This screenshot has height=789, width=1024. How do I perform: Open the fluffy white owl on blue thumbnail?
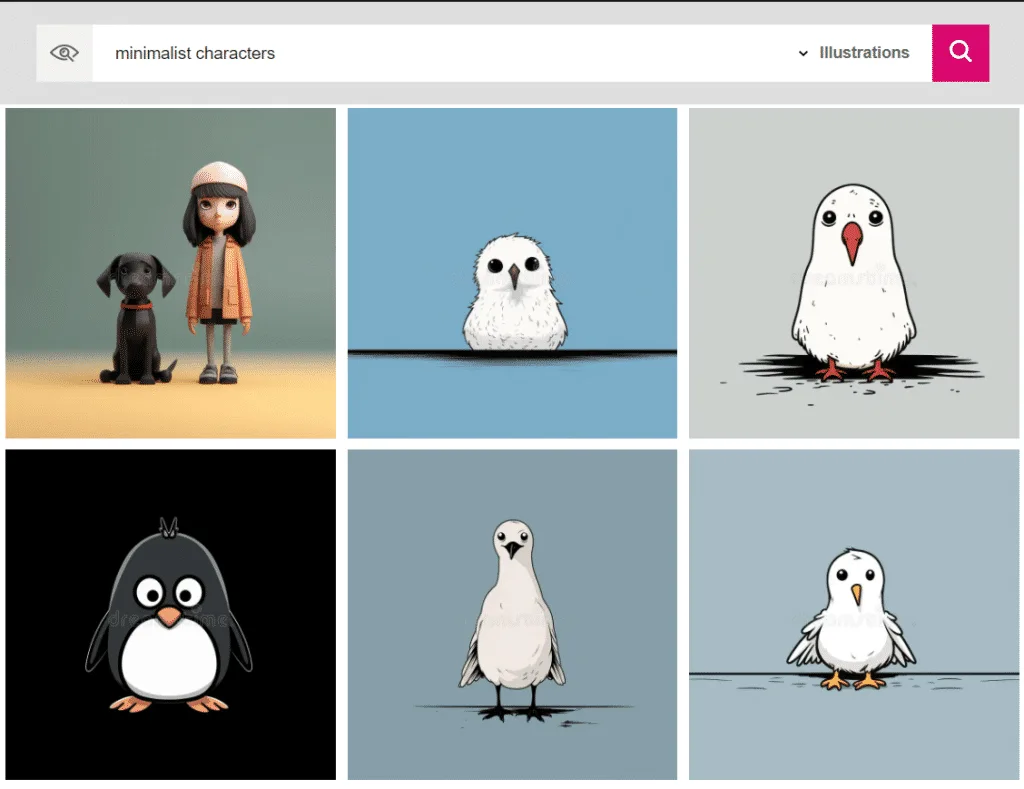pos(512,273)
